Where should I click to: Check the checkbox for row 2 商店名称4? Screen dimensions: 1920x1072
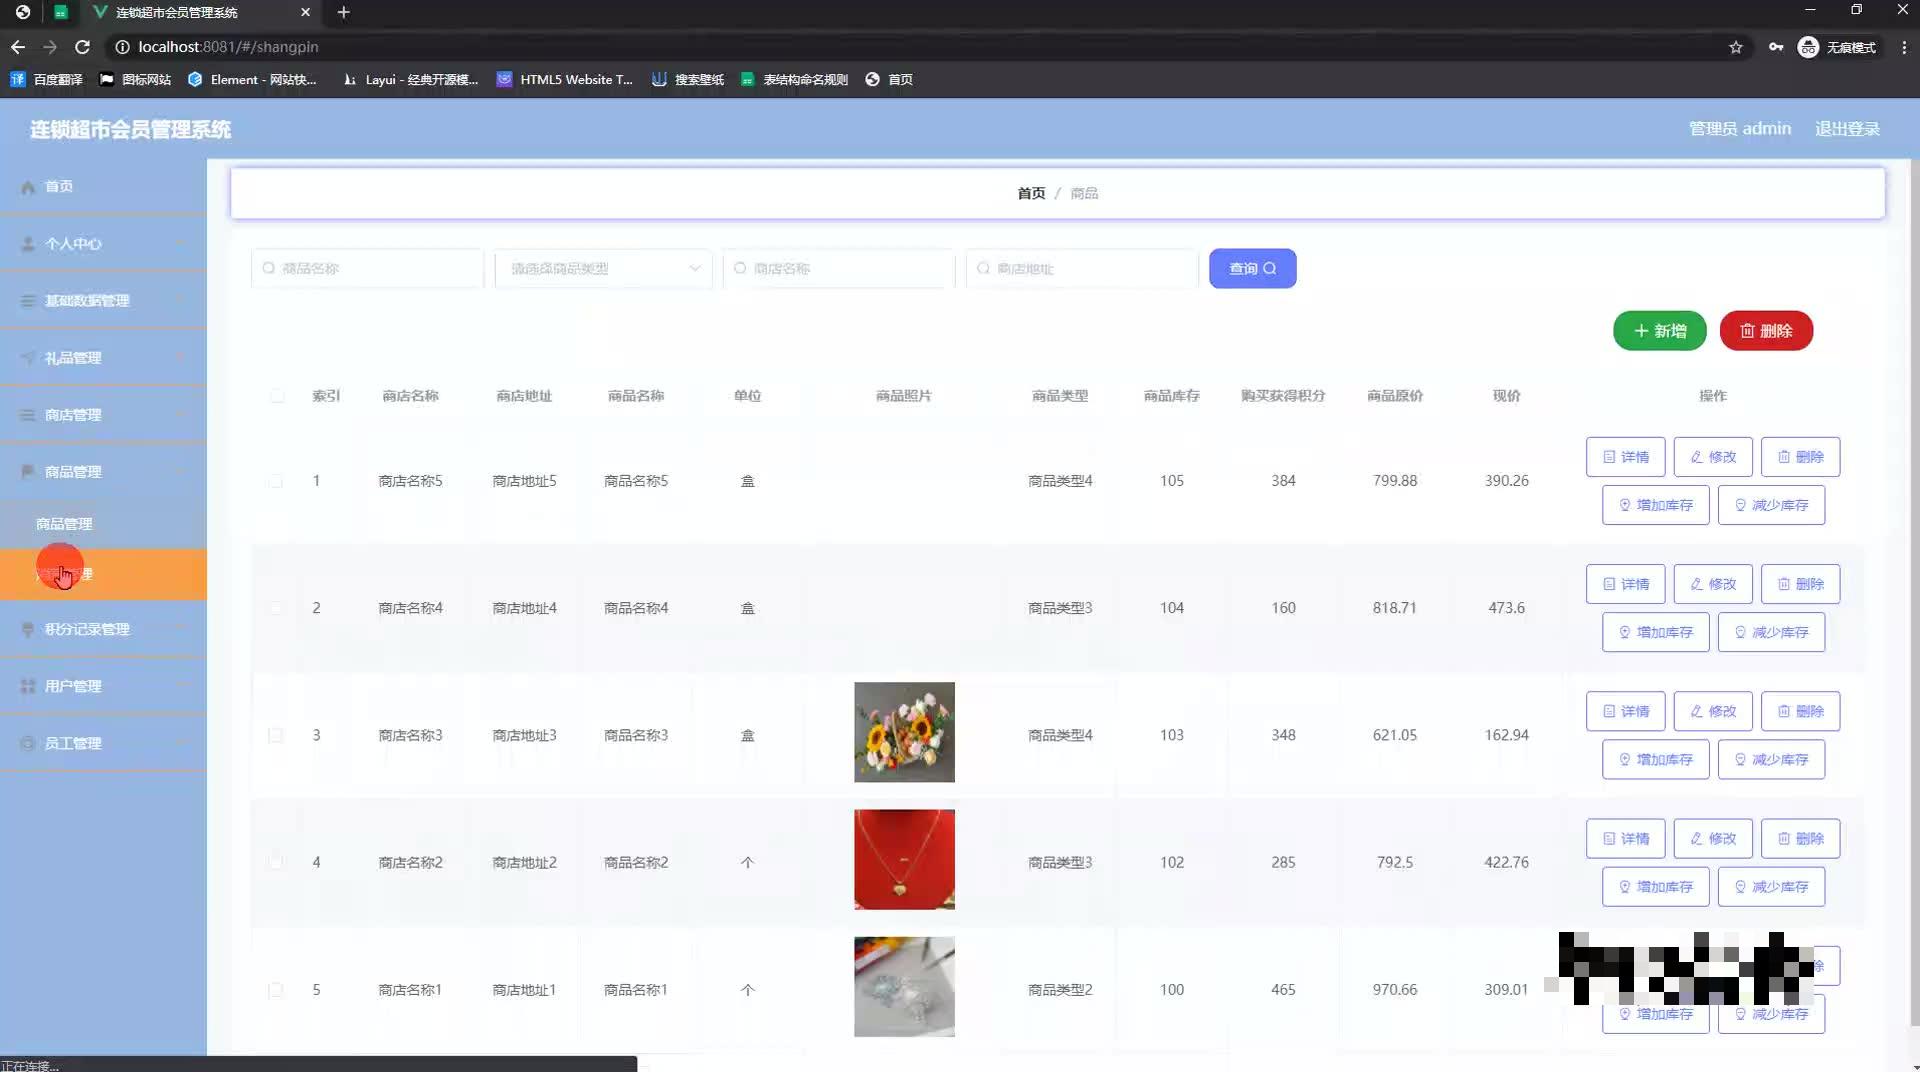tap(275, 608)
